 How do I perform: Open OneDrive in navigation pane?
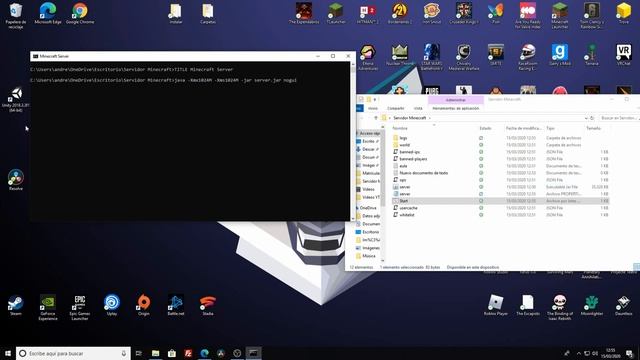[x=368, y=208]
